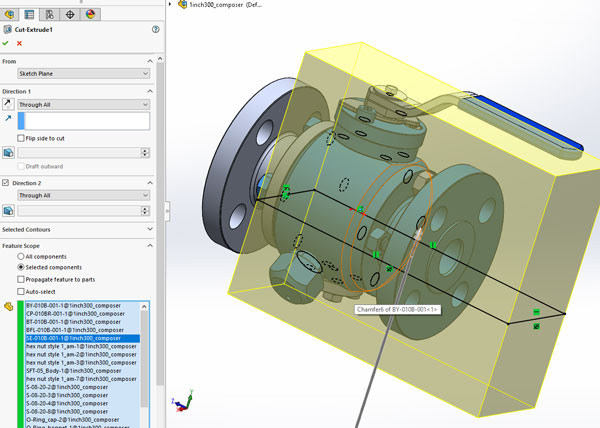Click the Direction 1 draft on/off icon
The width and height of the screenshot is (600, 428).
(9, 152)
